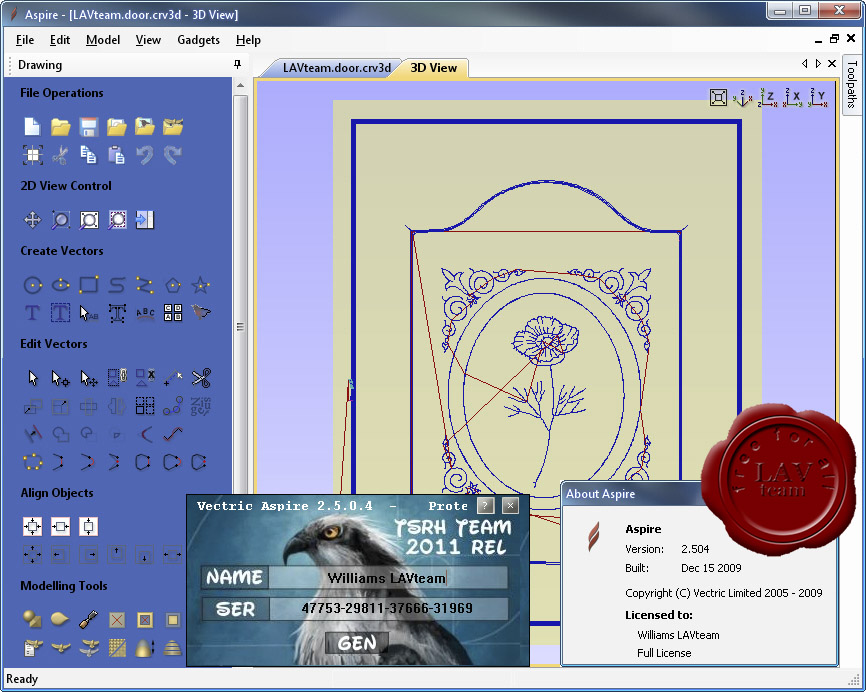Select the Pan view tool

click(32, 220)
